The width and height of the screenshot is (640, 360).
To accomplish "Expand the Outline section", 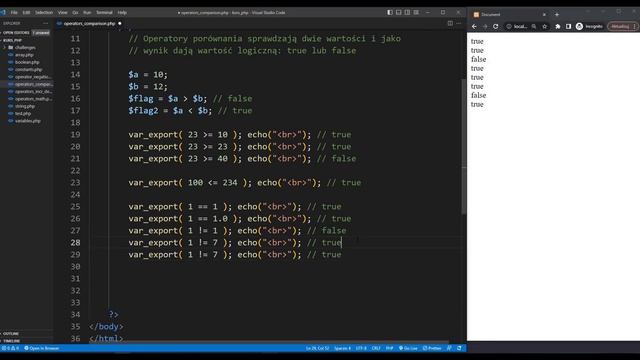I will [x=11, y=334].
